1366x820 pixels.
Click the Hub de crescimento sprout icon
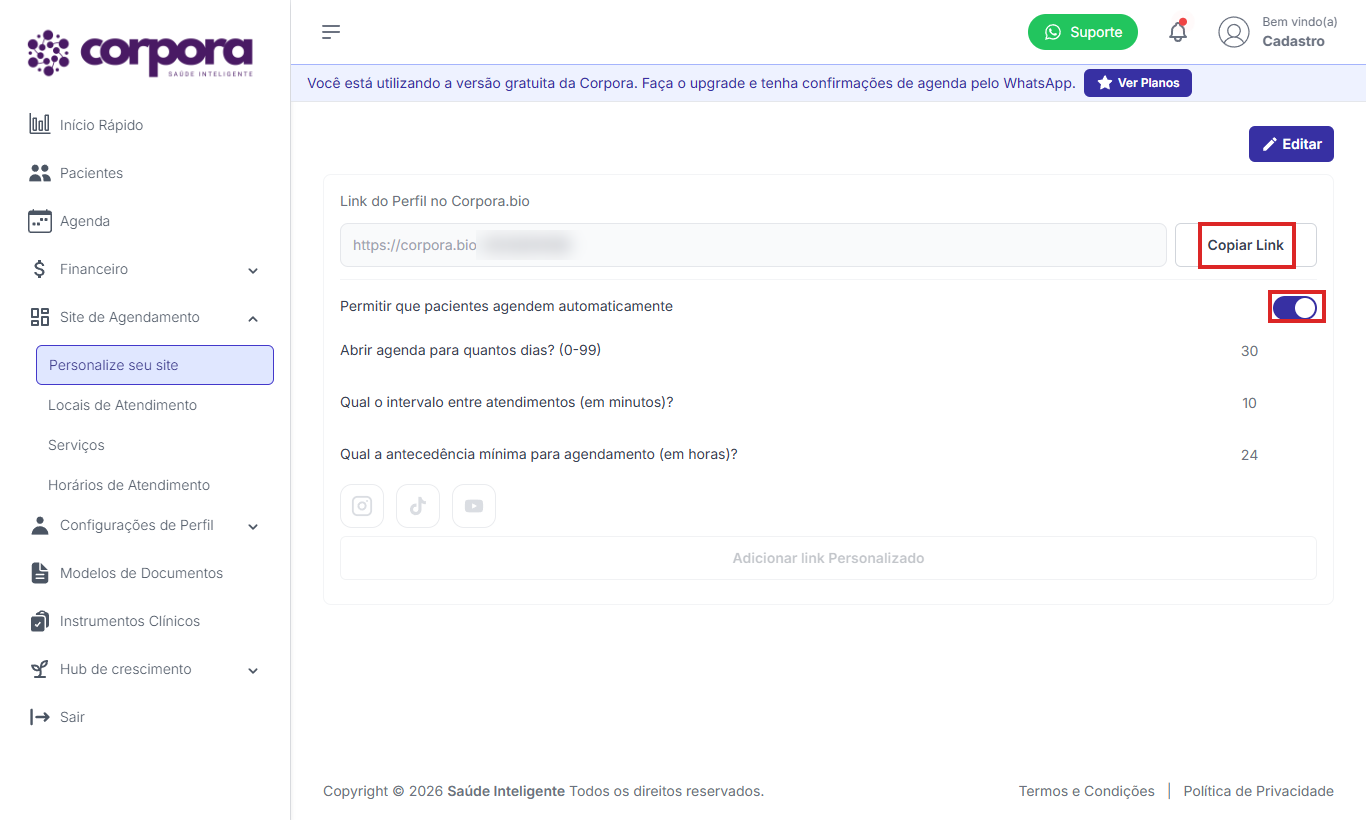(40, 669)
